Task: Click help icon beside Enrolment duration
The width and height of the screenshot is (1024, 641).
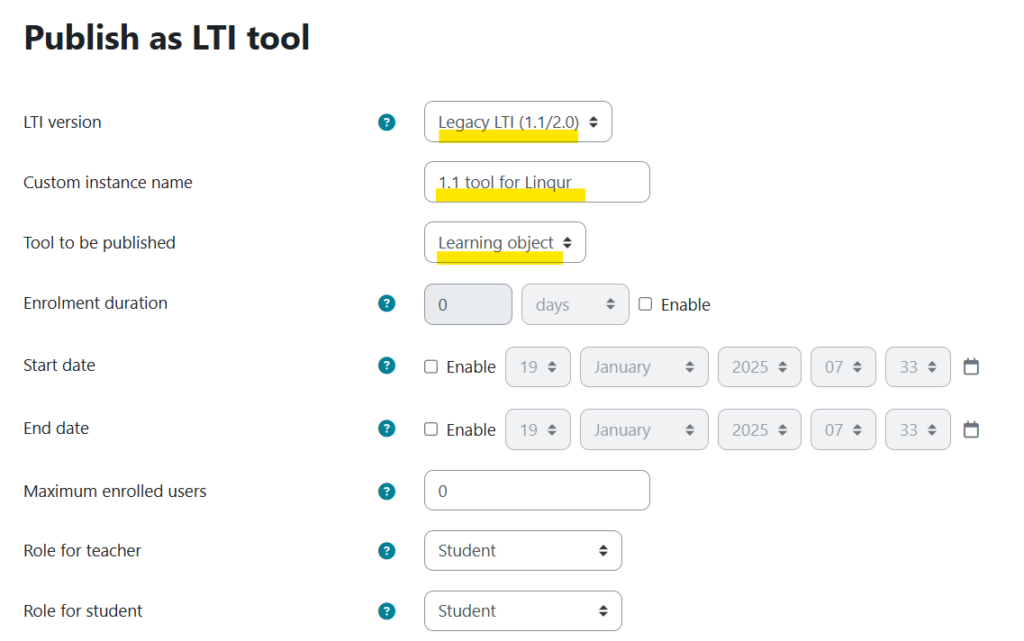Action: (x=387, y=304)
